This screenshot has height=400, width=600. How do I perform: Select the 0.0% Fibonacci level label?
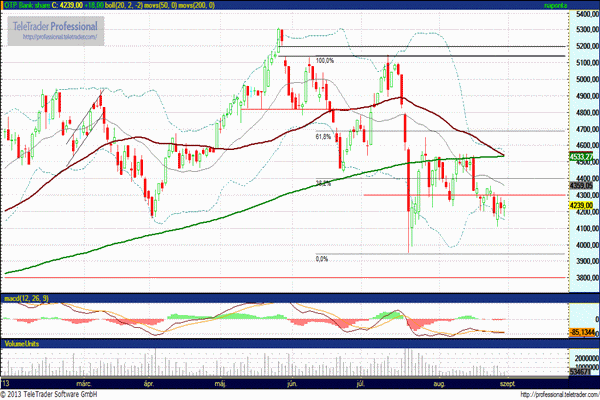tap(322, 259)
